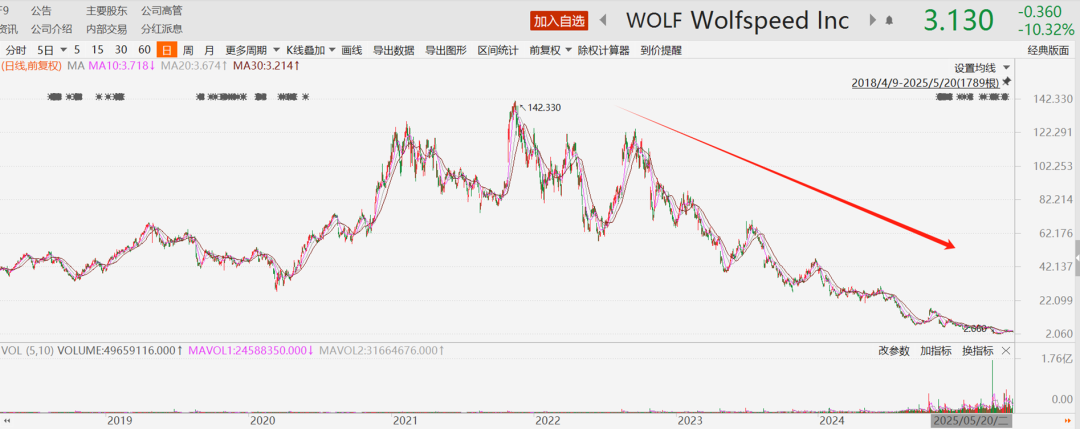Click the date range 2018/4/9-2025/5/20 link
This screenshot has height=429, width=1080.
point(924,82)
